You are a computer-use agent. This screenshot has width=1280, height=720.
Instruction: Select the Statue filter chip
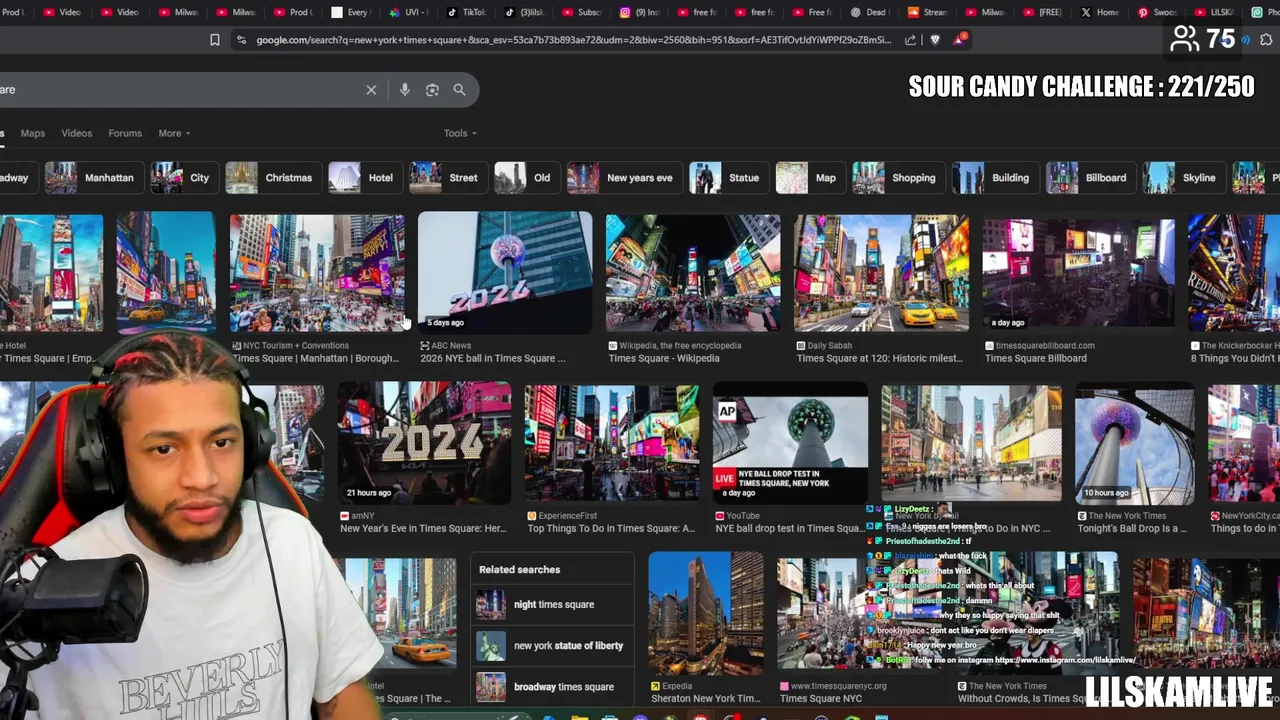click(x=728, y=178)
